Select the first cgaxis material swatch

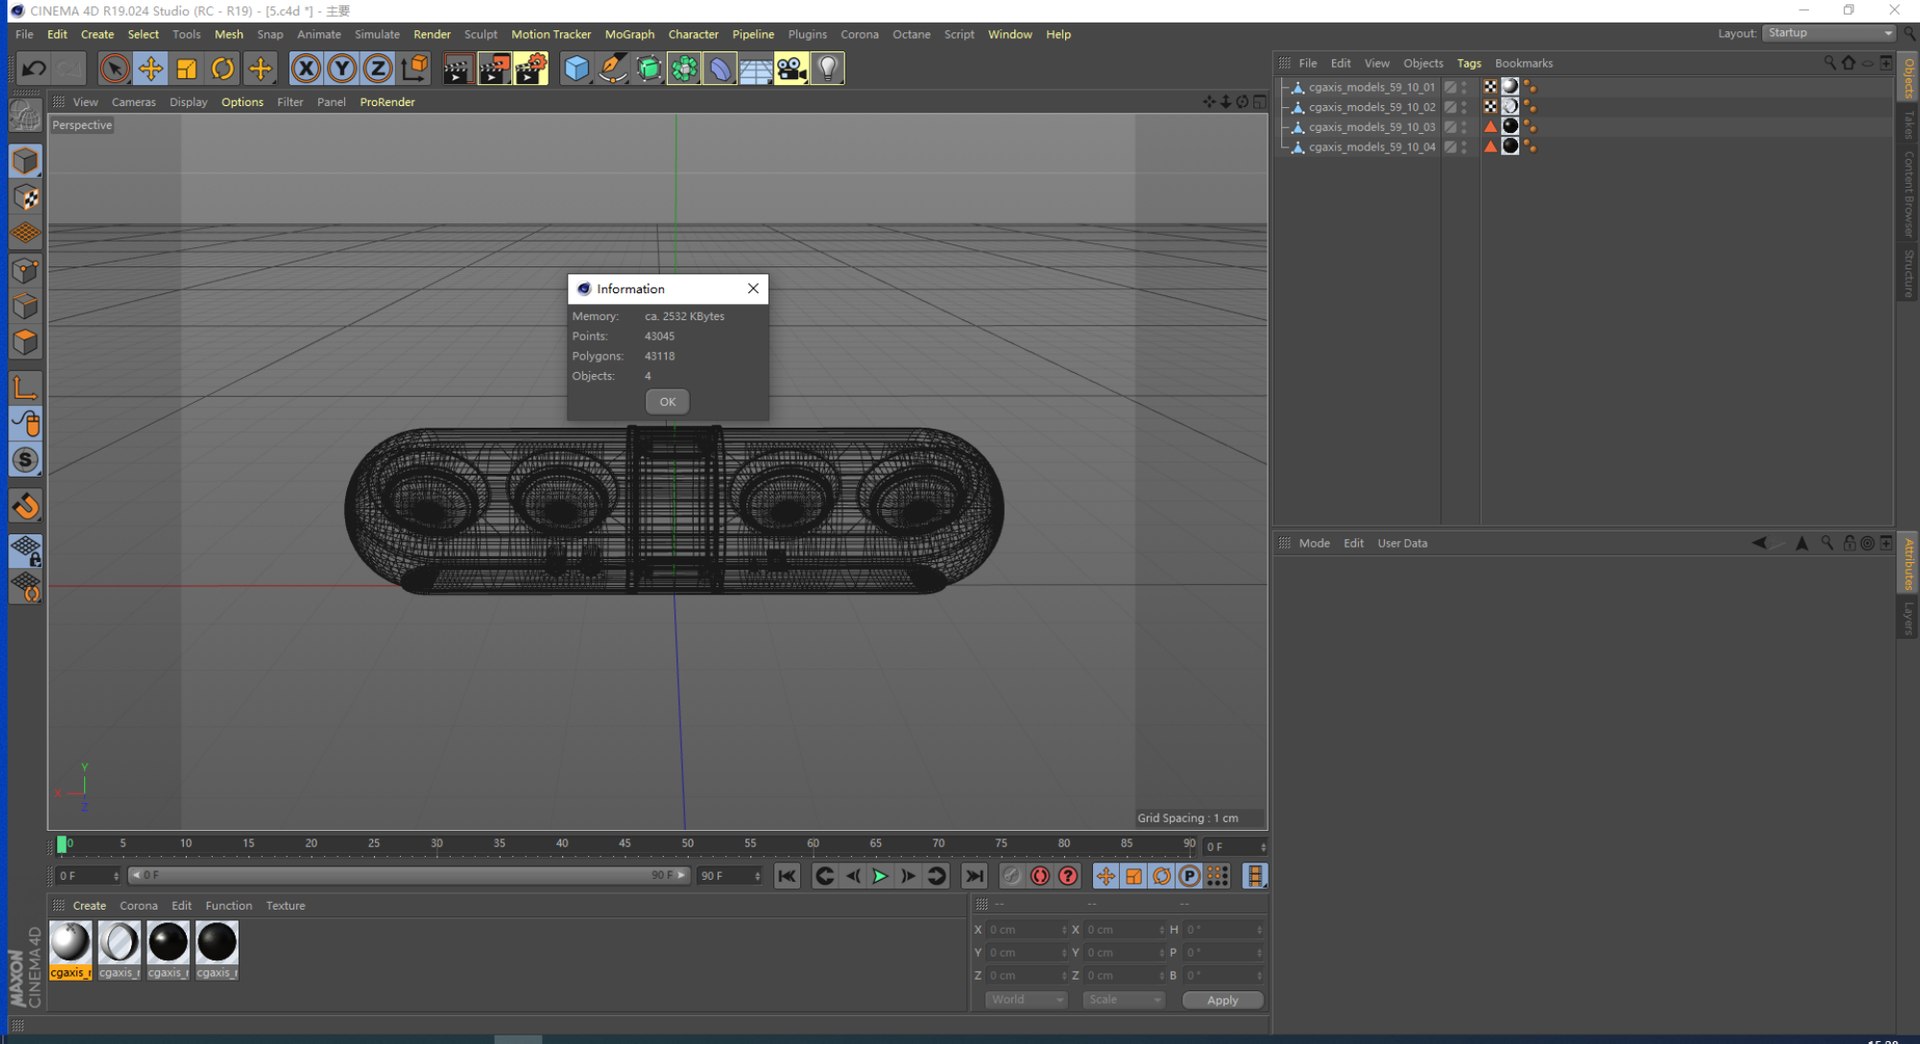point(70,943)
